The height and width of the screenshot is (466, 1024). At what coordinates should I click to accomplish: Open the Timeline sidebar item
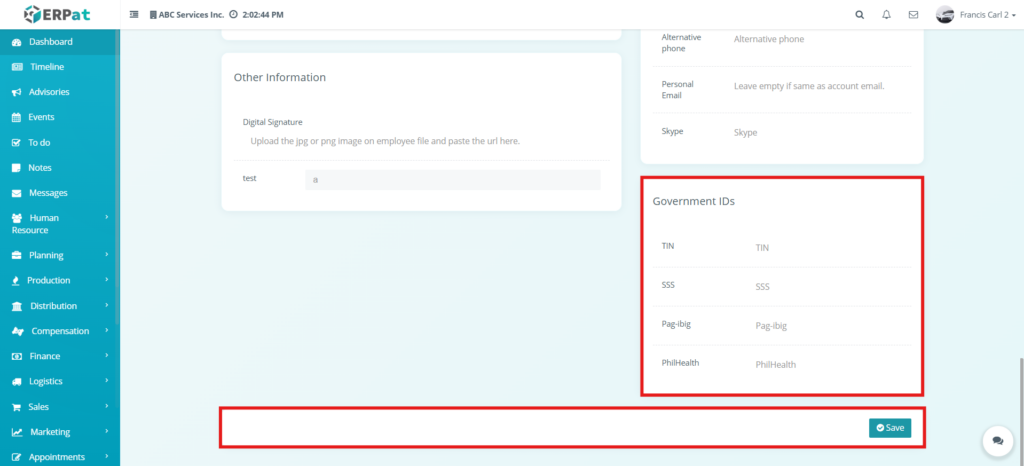point(46,67)
